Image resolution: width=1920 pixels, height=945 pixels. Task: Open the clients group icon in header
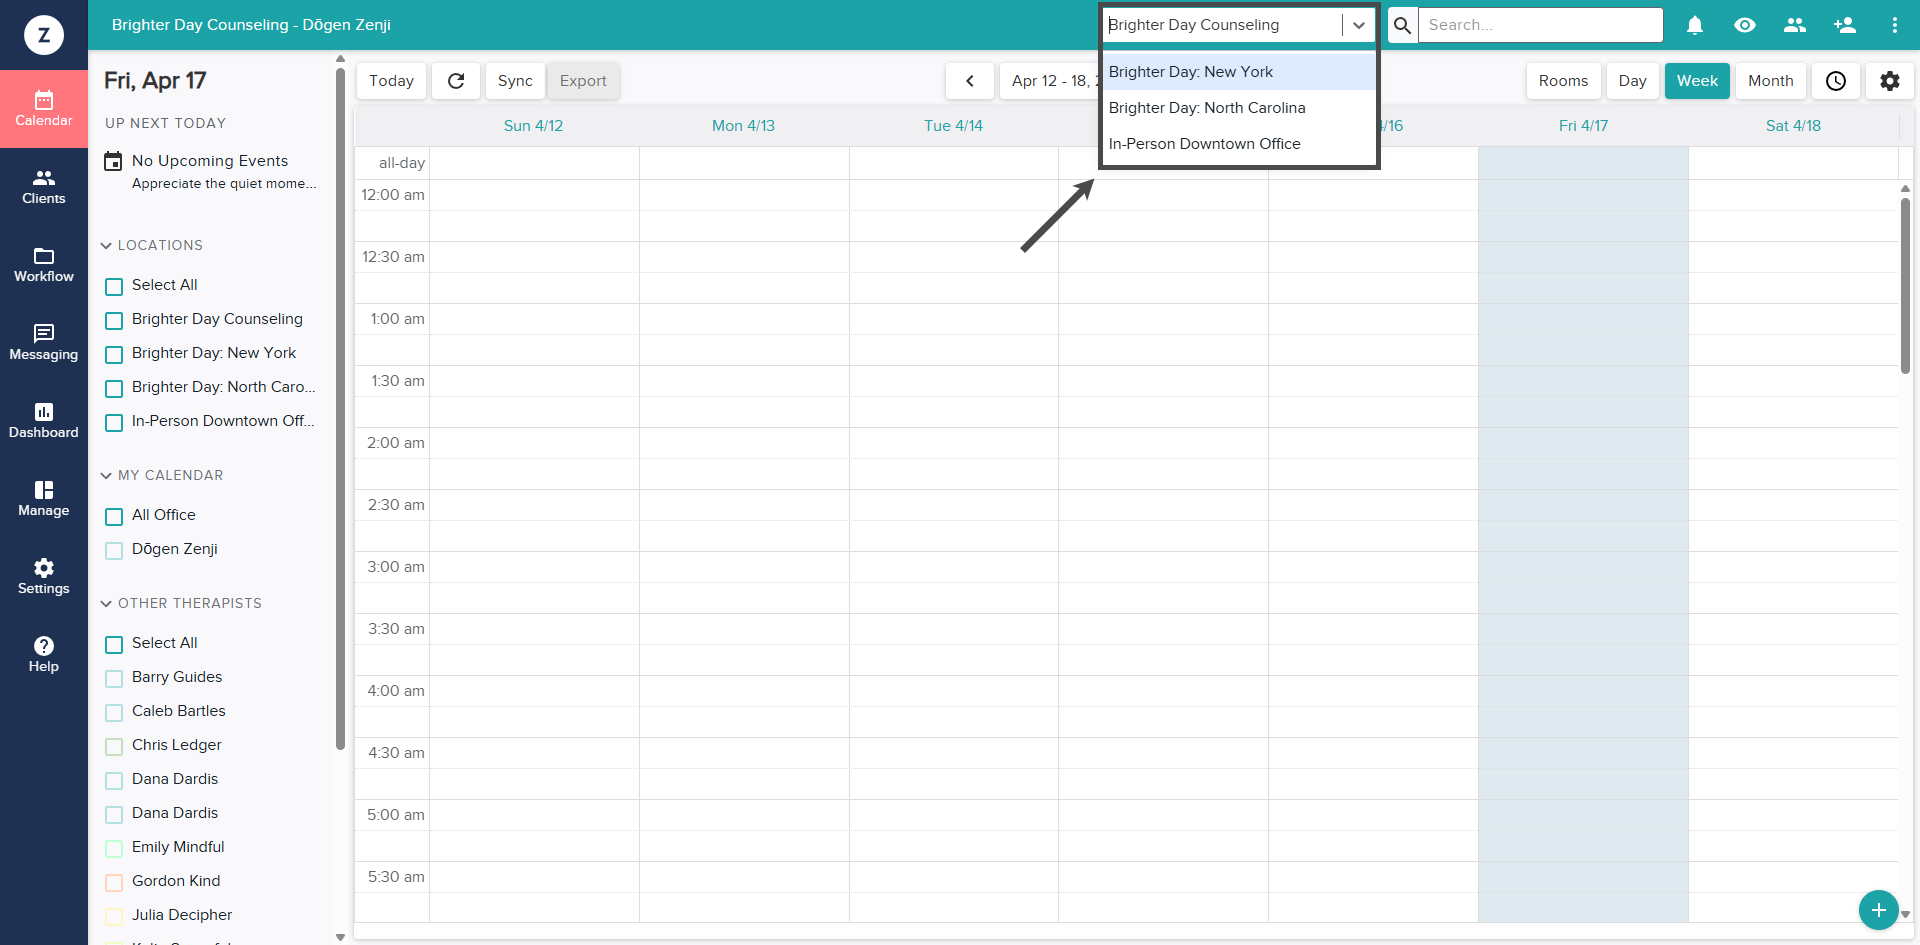pyautogui.click(x=1795, y=25)
